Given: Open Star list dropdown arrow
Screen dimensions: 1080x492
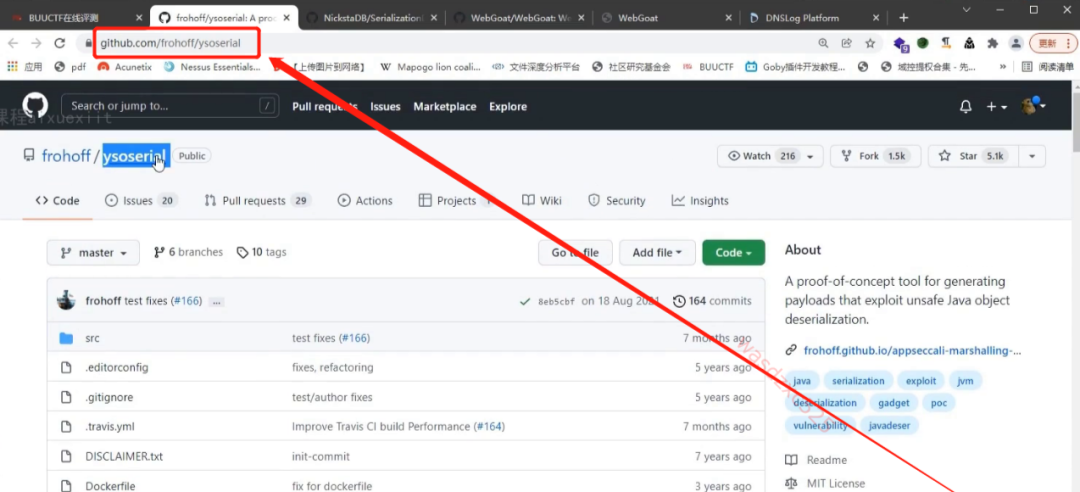Looking at the screenshot, I should click(x=1032, y=156).
